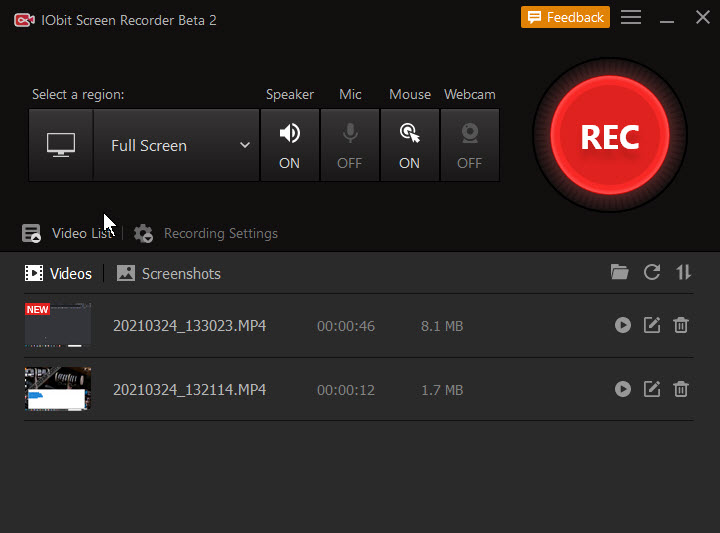Toggle the Webcam OFF button

pyautogui.click(x=470, y=145)
